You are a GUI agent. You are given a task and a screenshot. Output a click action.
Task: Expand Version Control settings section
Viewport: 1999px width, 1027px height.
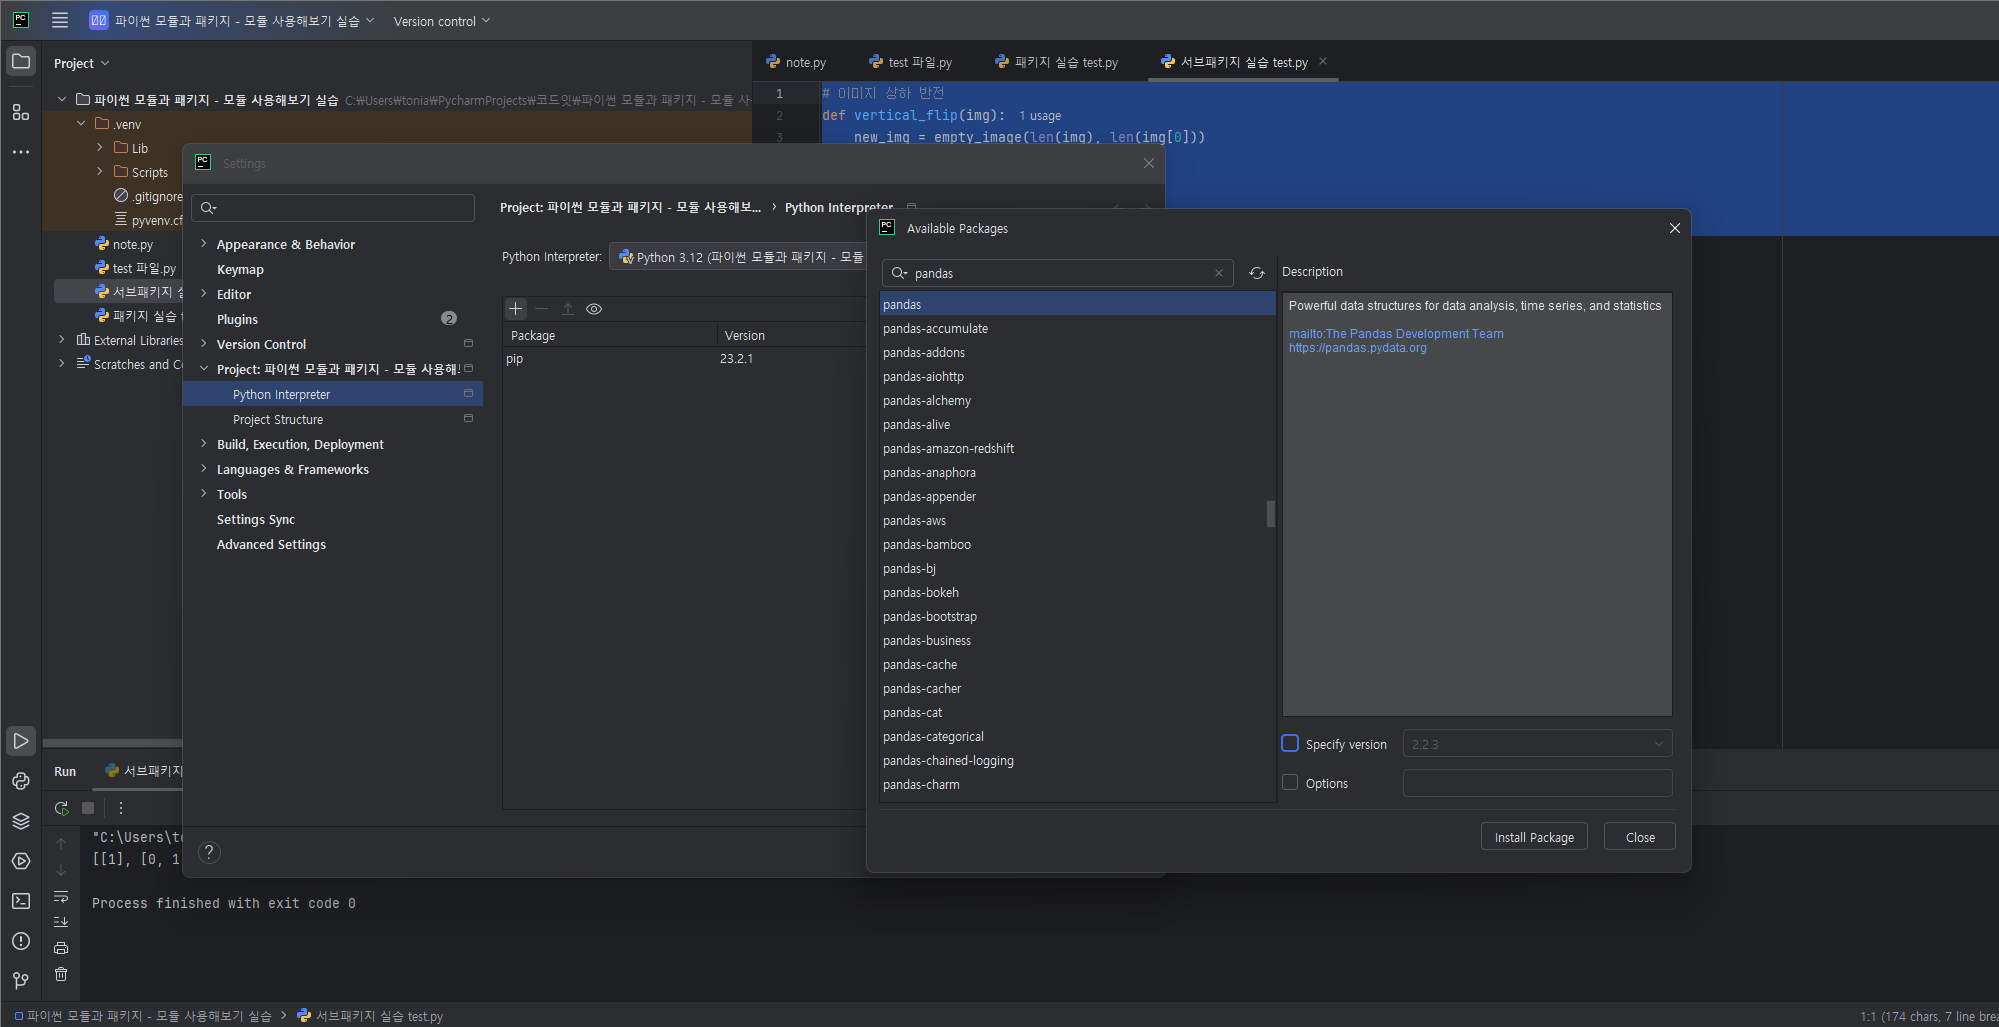204,343
